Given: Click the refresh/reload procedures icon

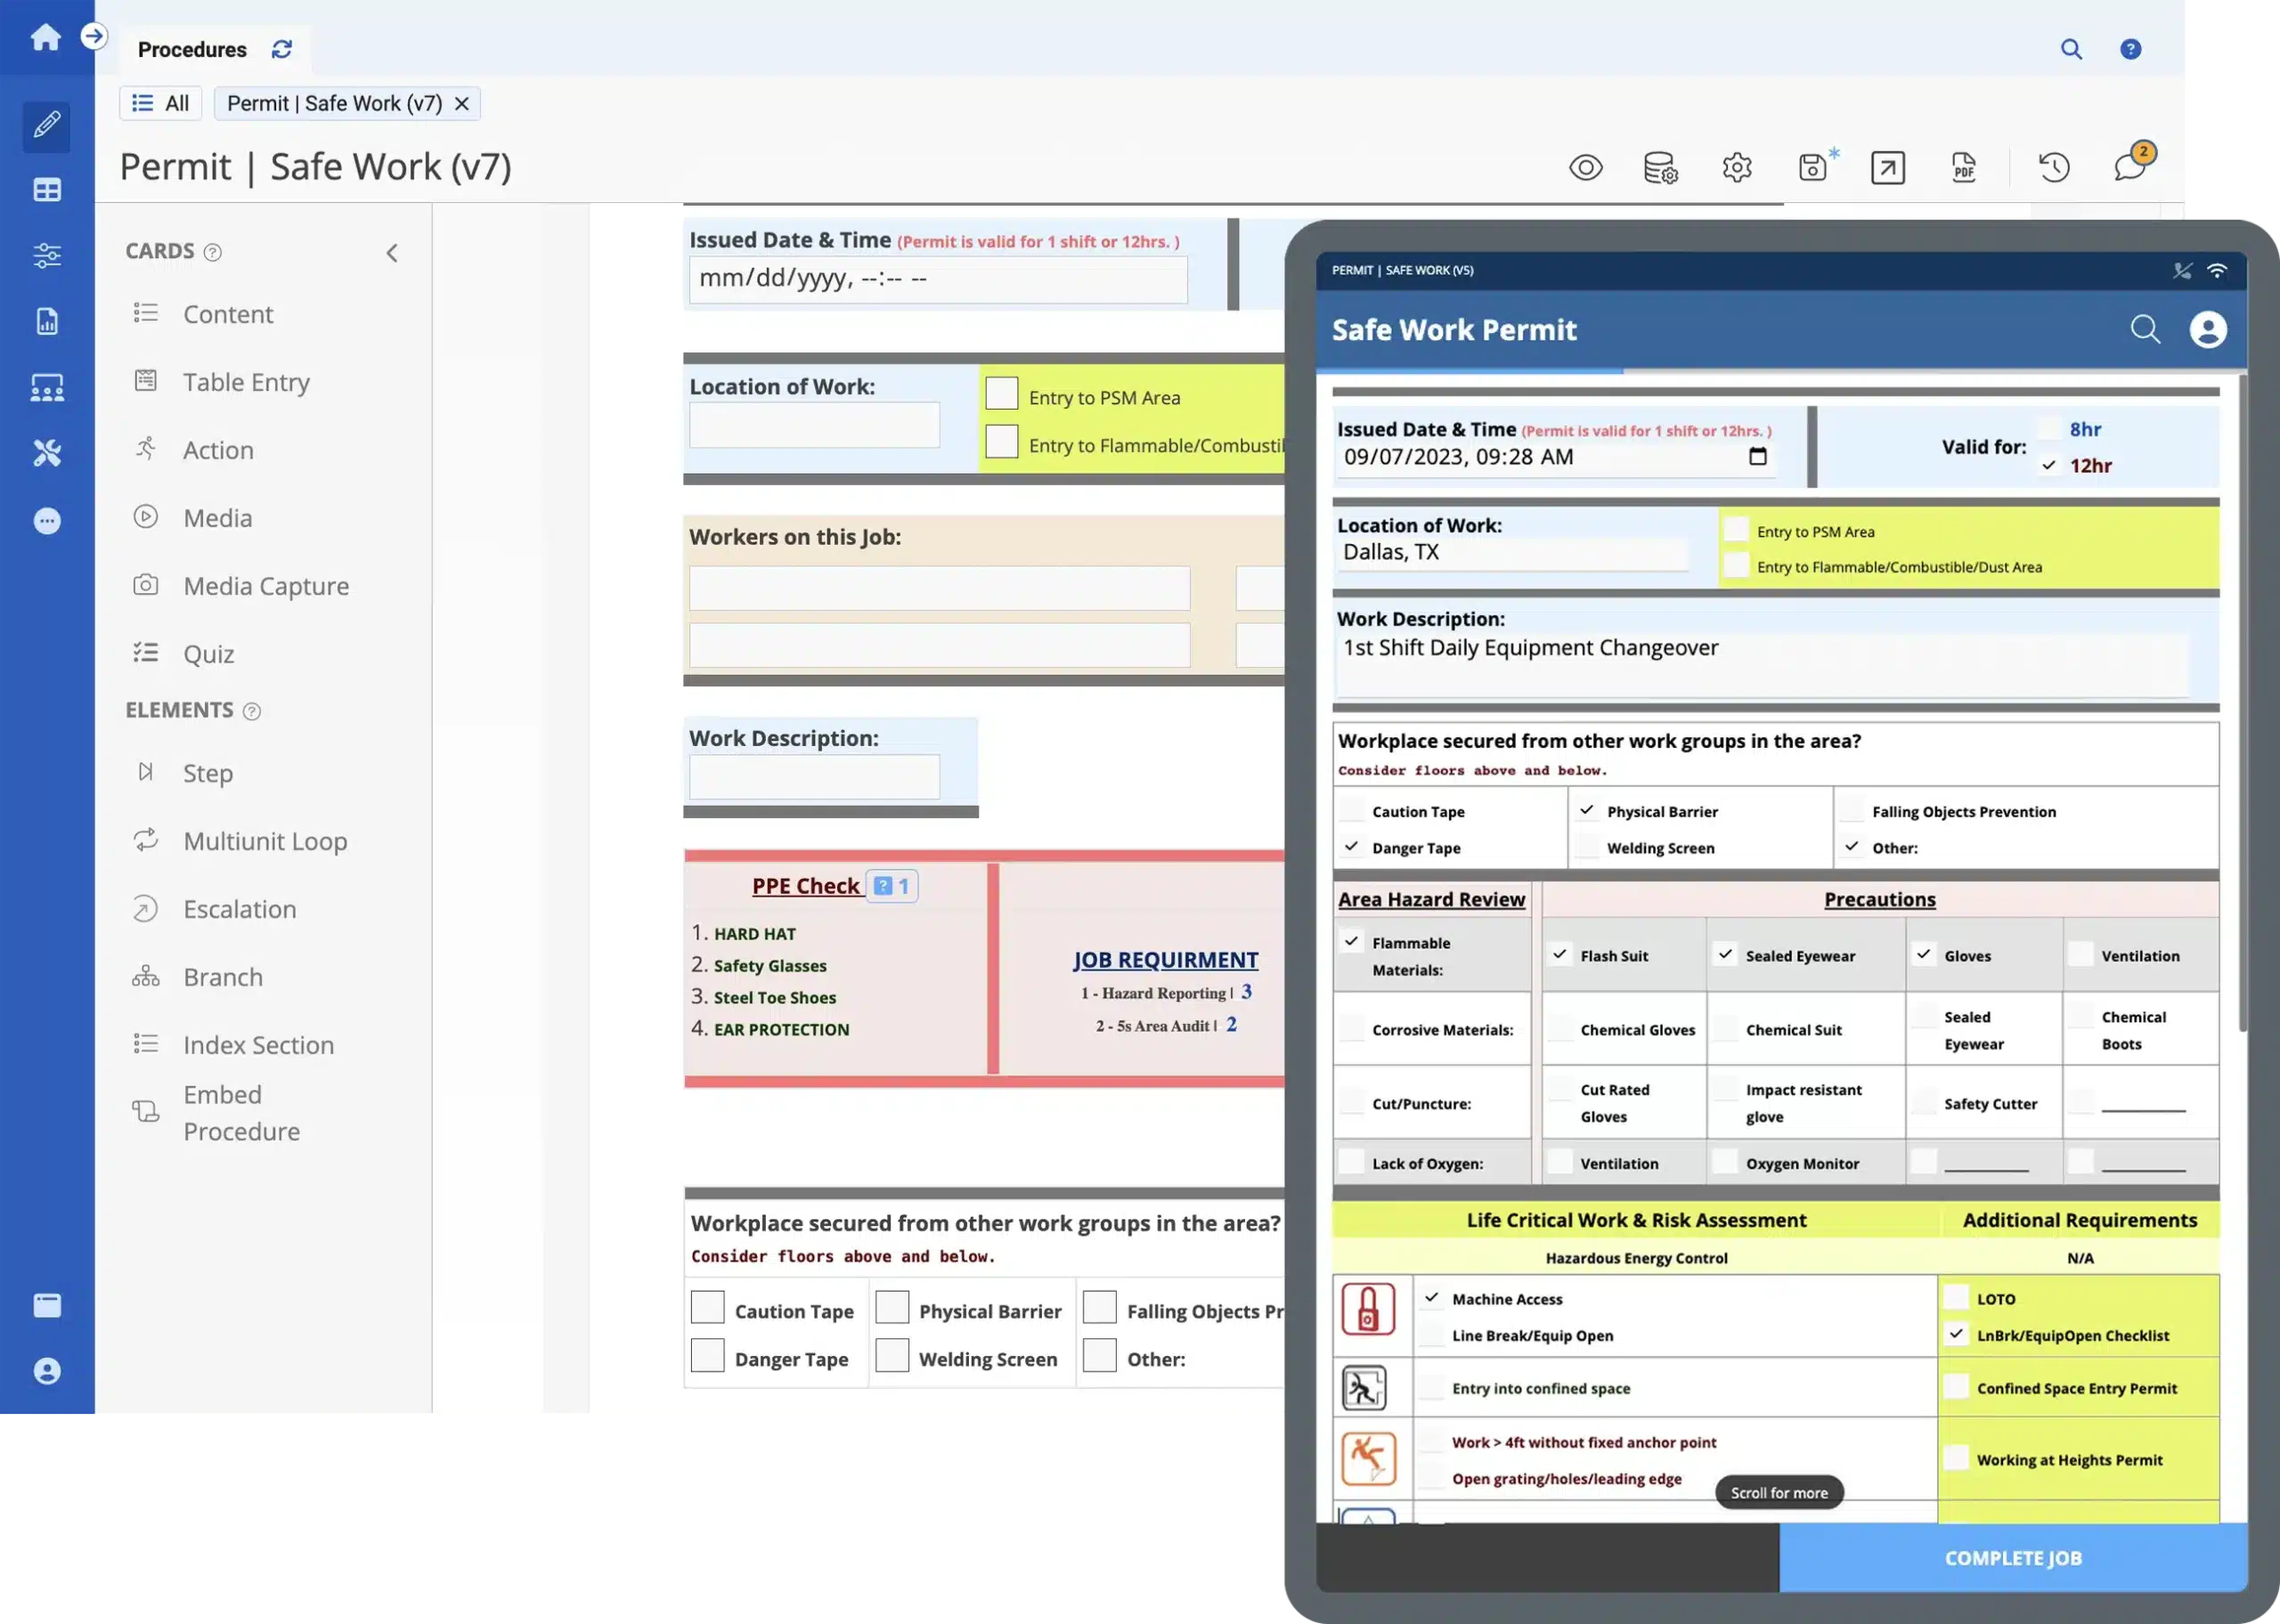Looking at the screenshot, I should pos(280,47).
